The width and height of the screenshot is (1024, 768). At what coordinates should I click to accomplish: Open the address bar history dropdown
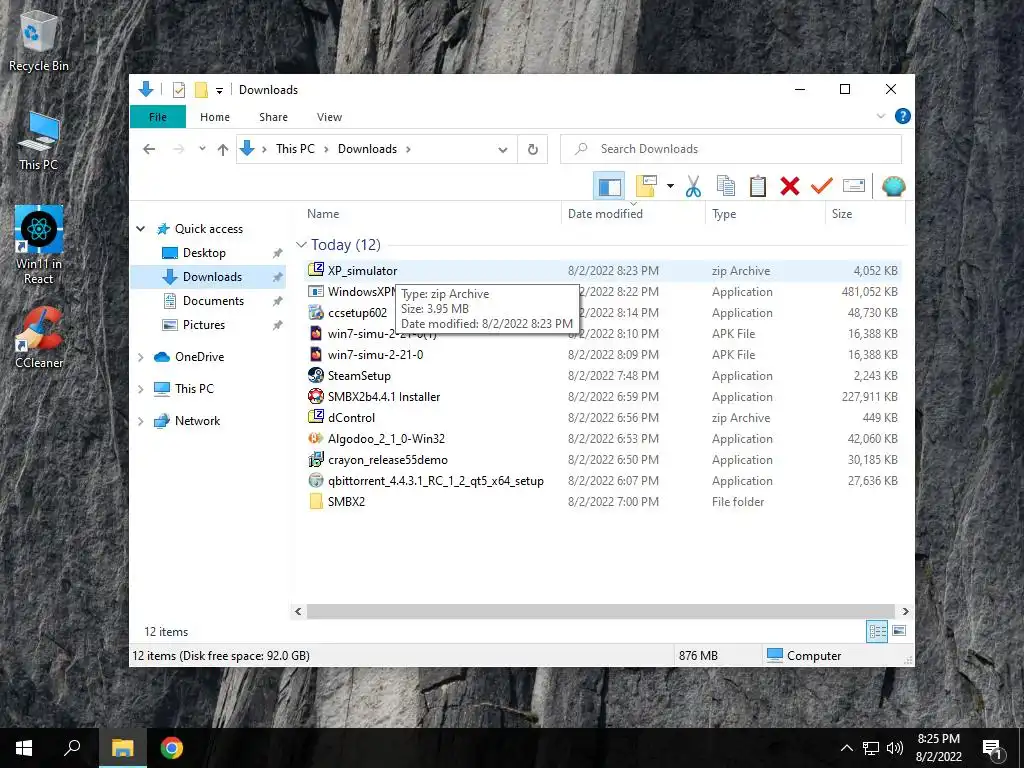click(x=503, y=150)
